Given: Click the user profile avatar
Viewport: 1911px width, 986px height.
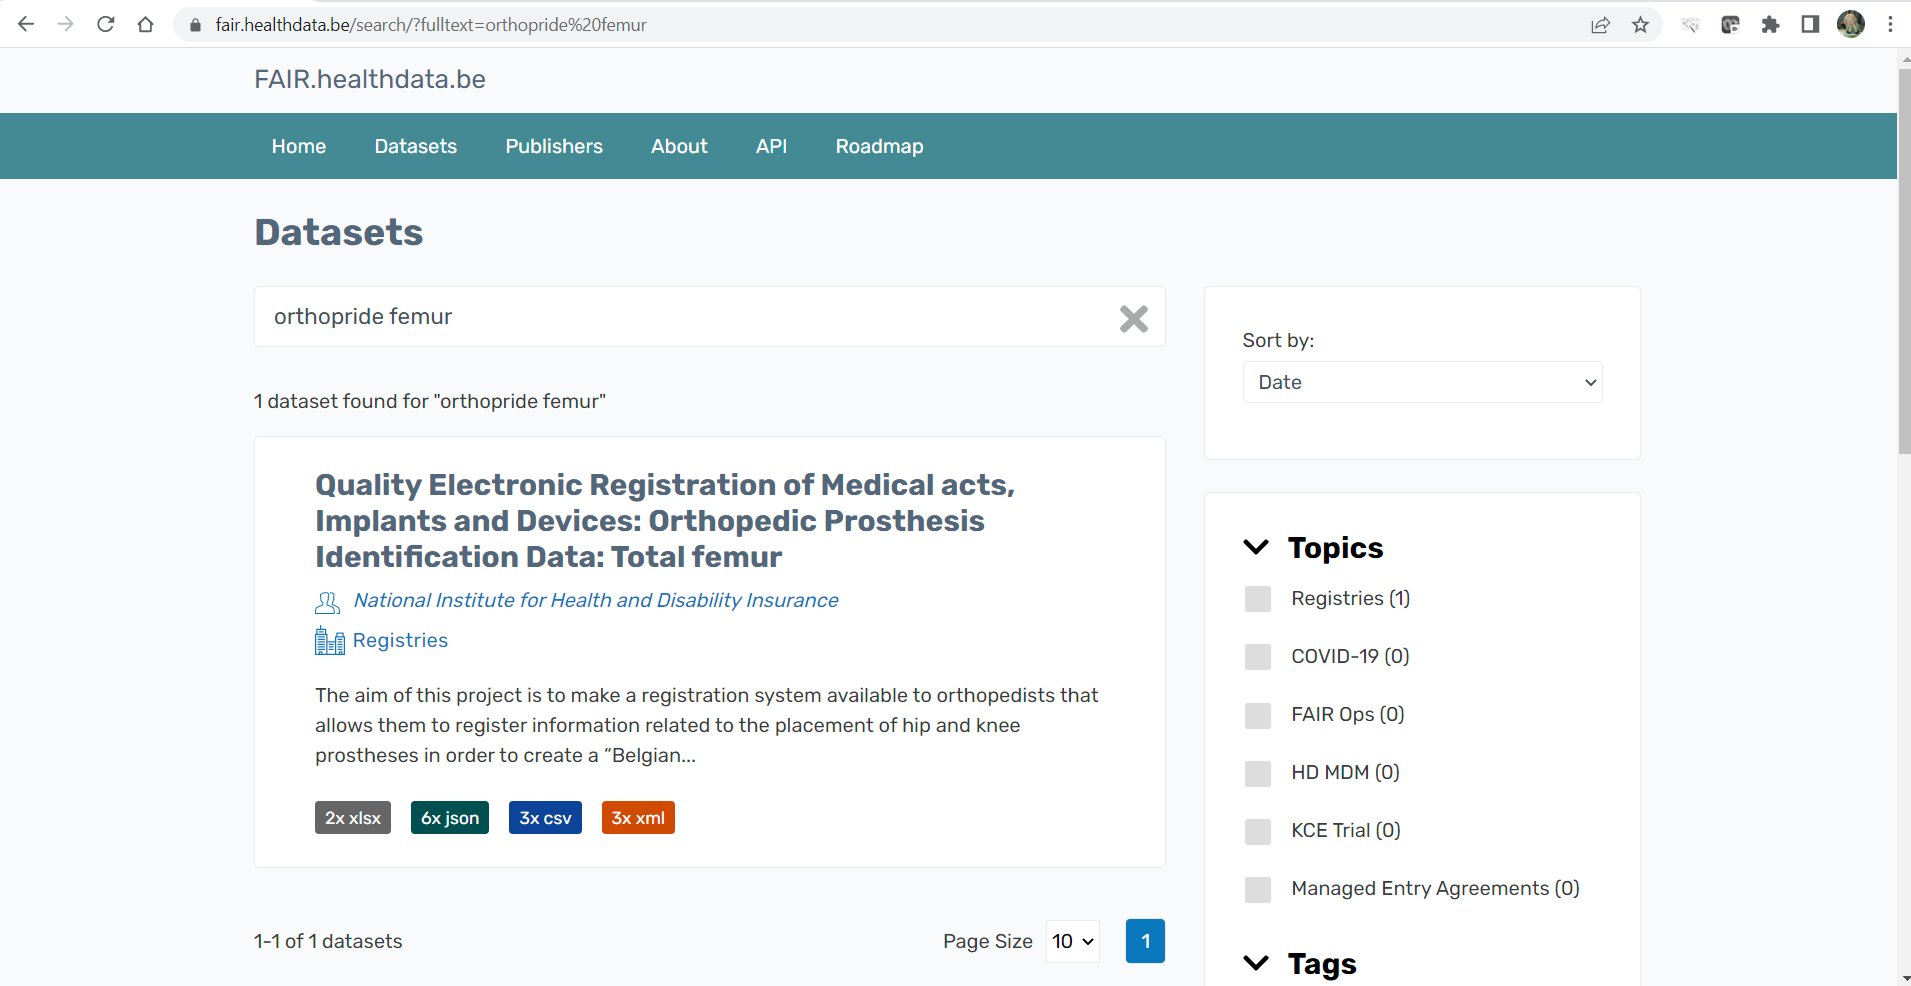Looking at the screenshot, I should pos(1850,25).
